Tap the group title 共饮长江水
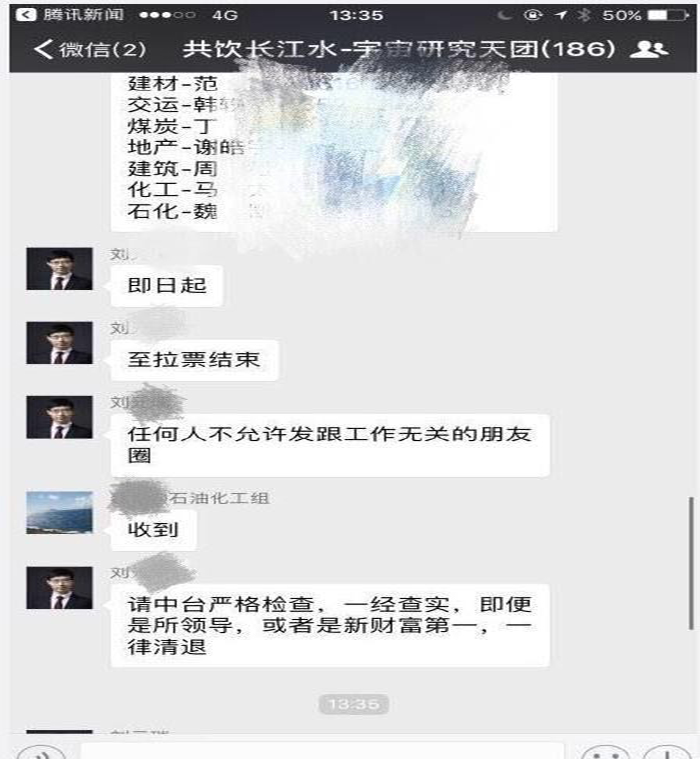The image size is (700, 759). [x=399, y=49]
